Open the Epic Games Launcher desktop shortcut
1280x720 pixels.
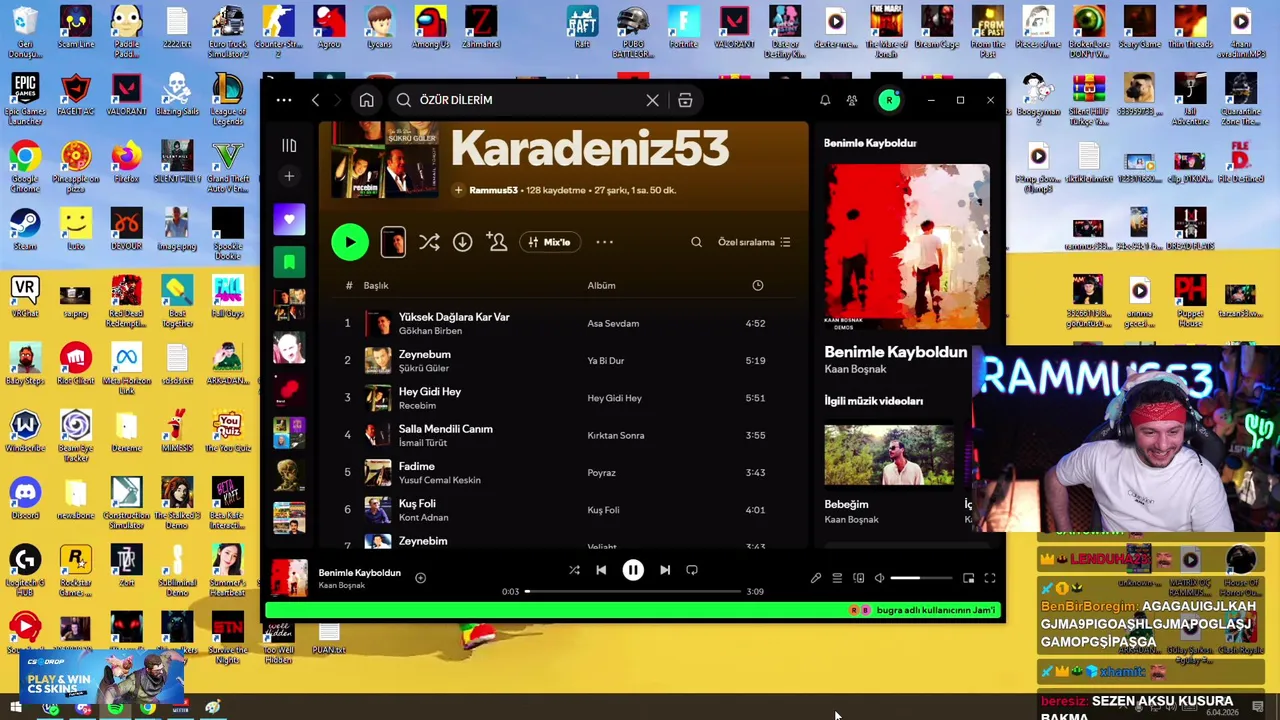coord(25,98)
